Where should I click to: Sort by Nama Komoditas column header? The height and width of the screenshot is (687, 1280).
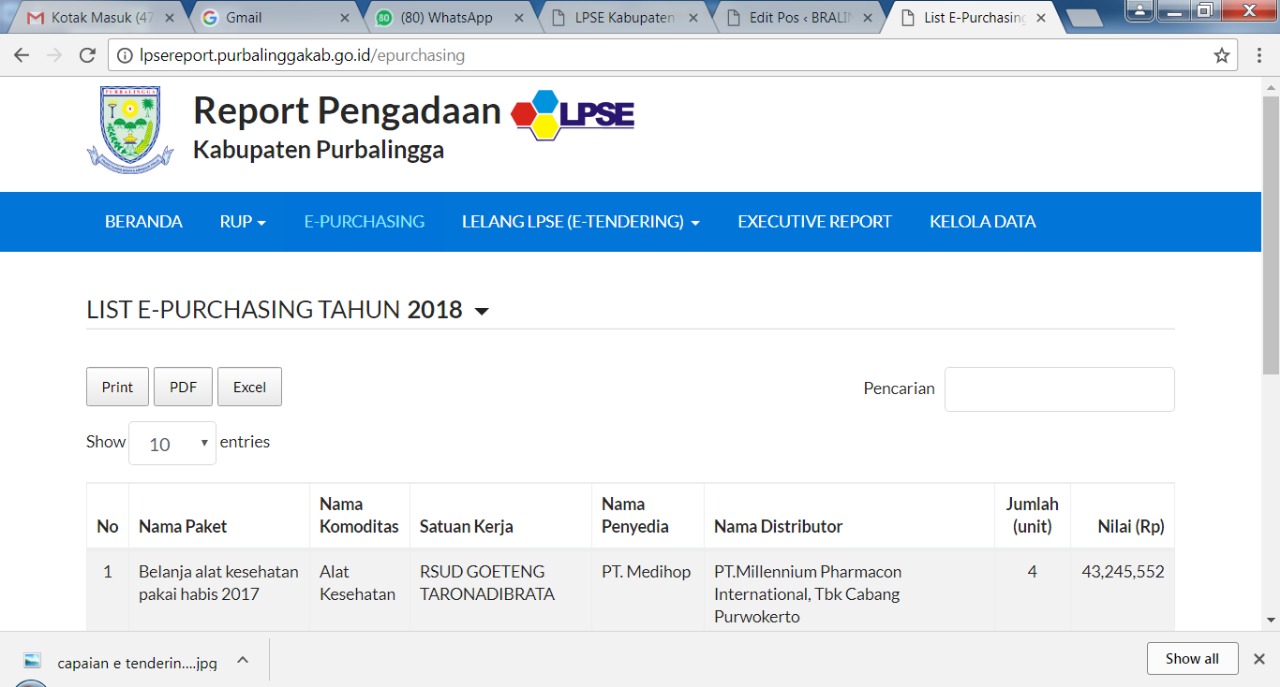360,516
